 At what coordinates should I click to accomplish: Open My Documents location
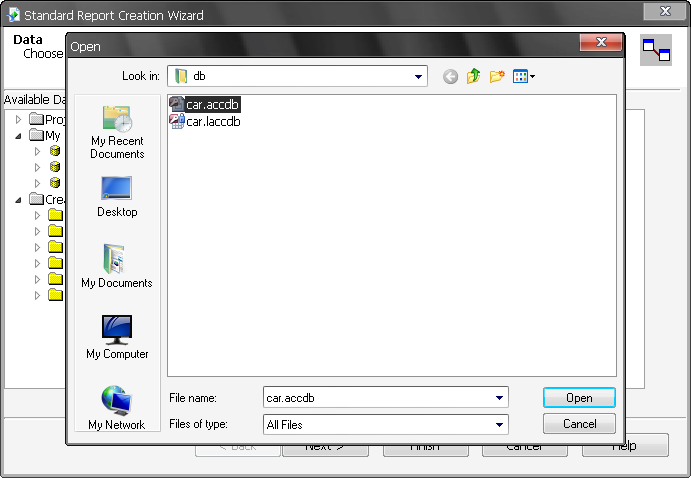coord(117,266)
